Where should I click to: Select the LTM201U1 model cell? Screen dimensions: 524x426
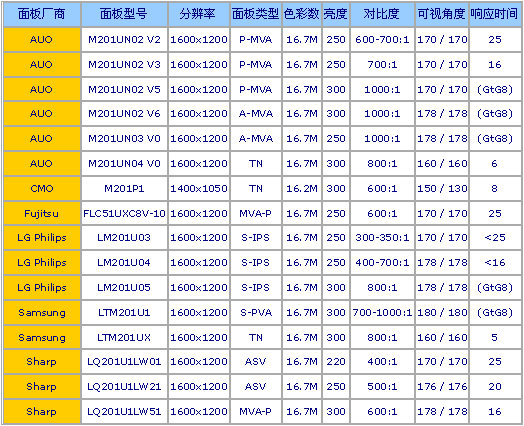click(x=124, y=312)
